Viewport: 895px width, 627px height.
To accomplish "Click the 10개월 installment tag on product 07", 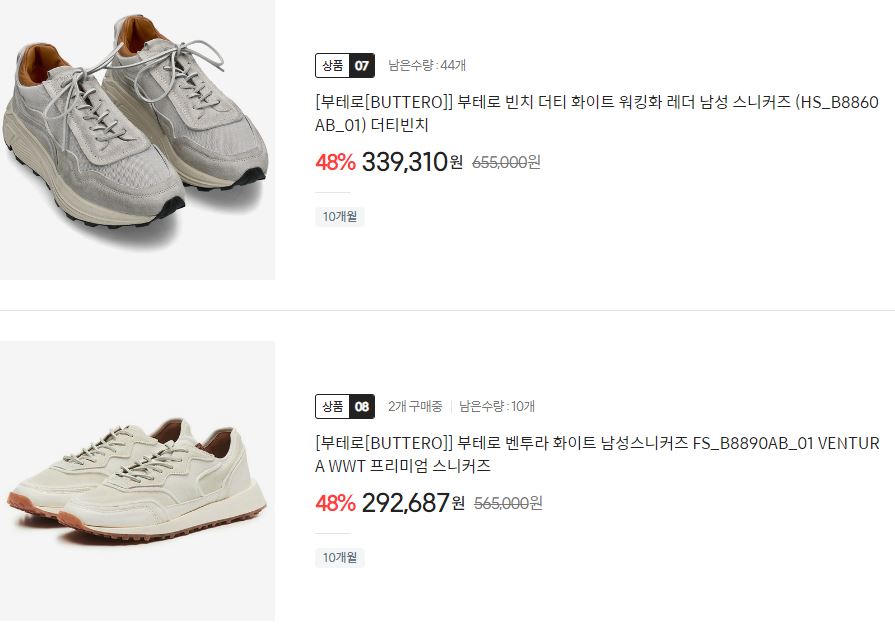I will click(340, 216).
